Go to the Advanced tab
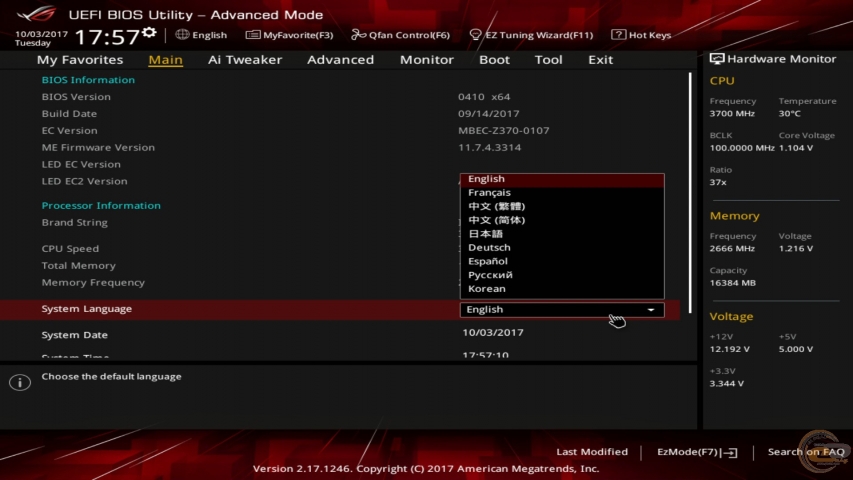 [341, 59]
